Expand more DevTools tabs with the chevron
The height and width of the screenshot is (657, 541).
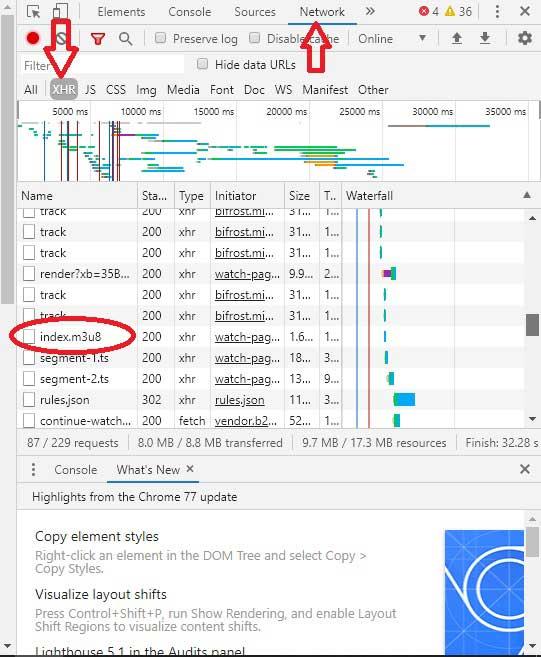click(x=370, y=11)
